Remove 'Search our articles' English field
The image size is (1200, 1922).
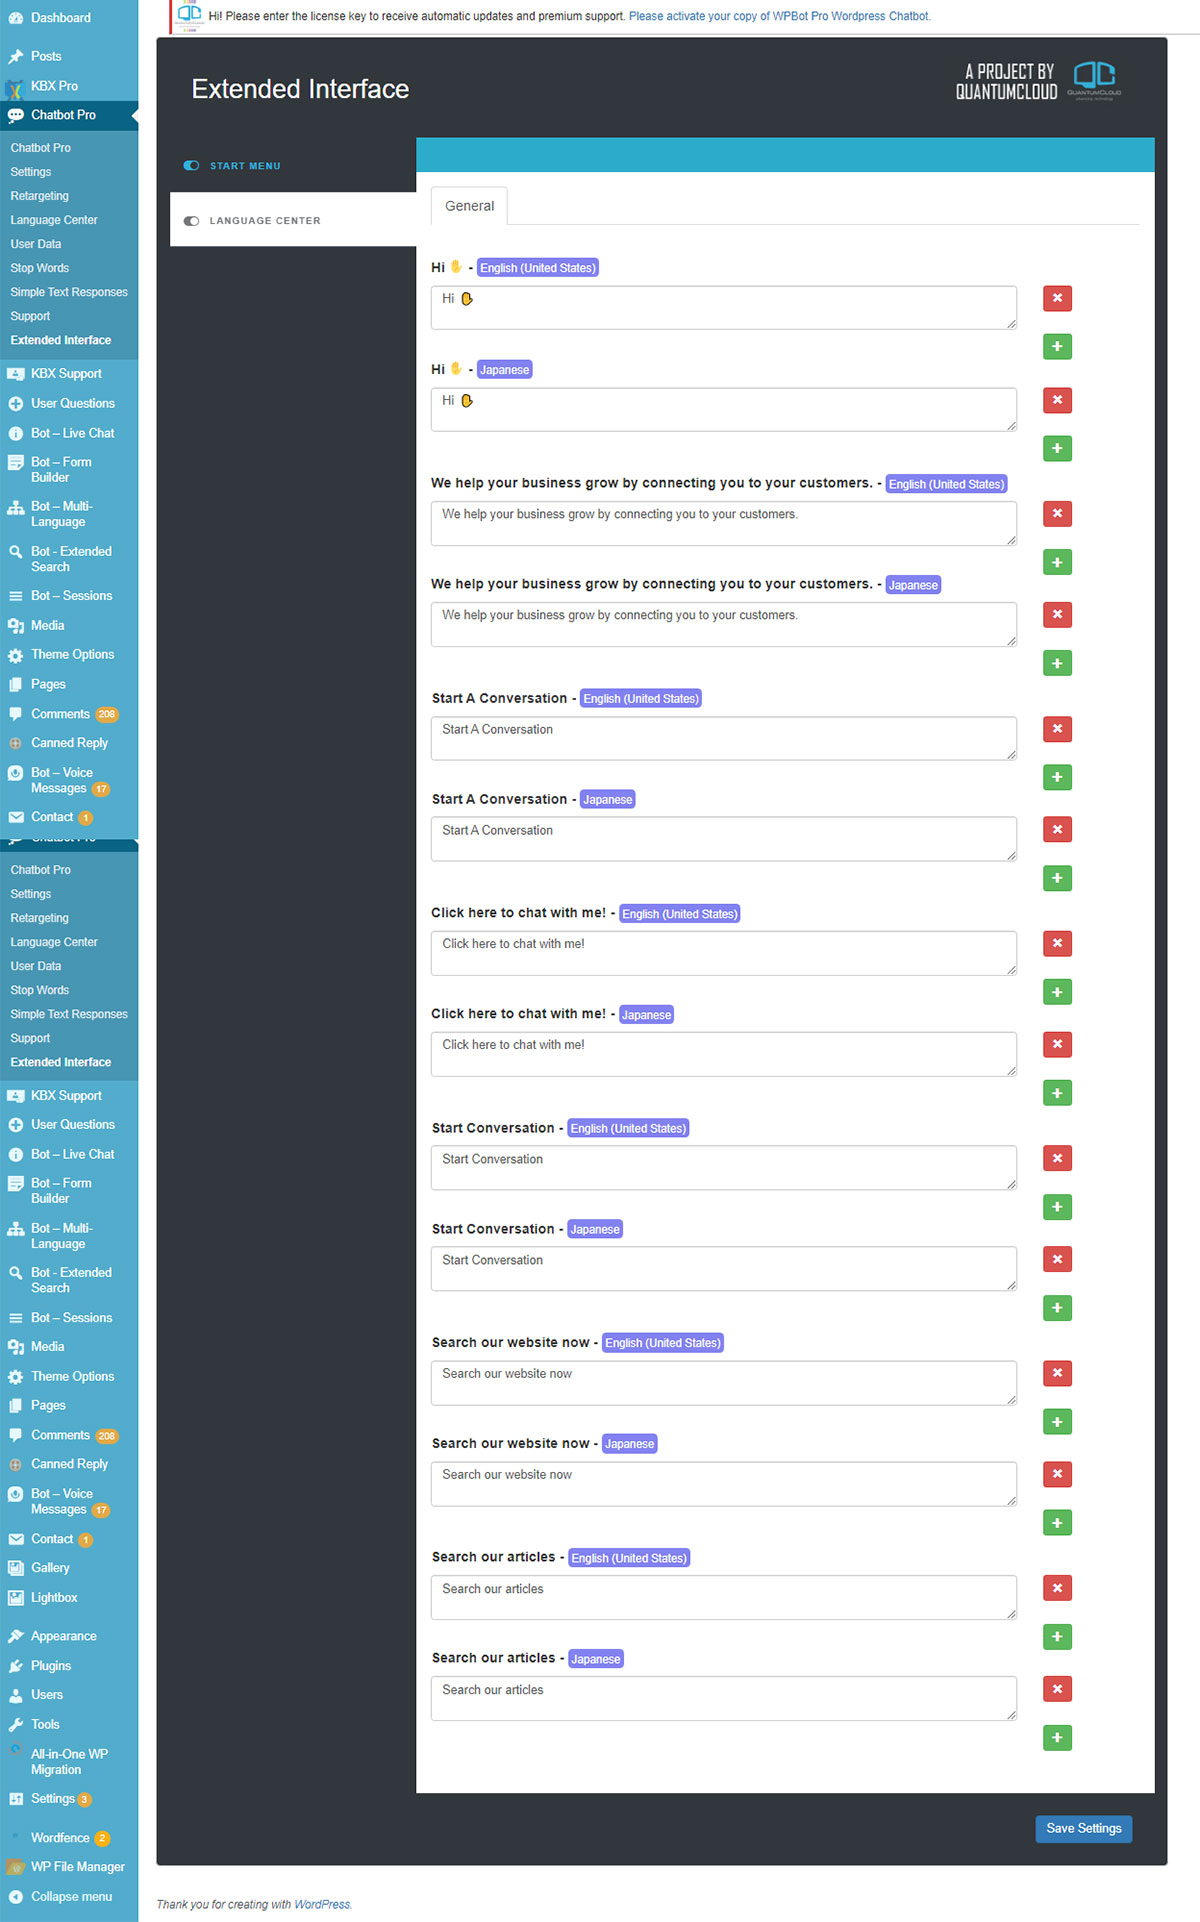click(x=1057, y=1589)
